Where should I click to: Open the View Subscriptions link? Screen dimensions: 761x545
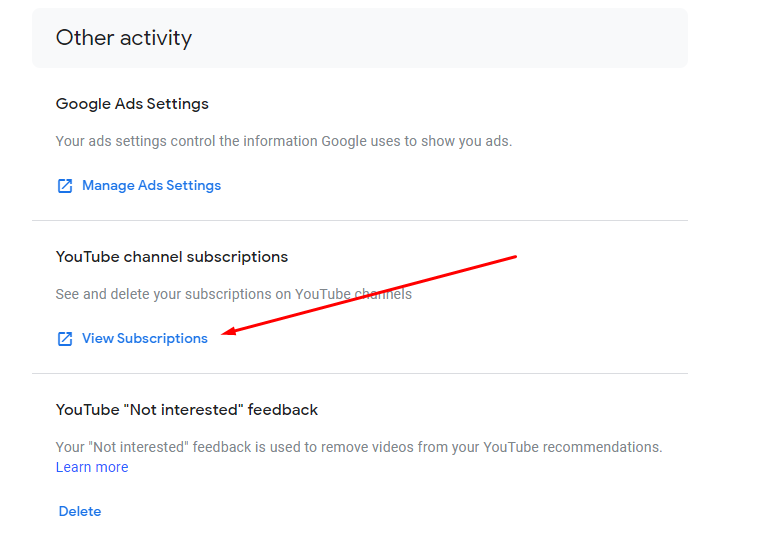(145, 338)
